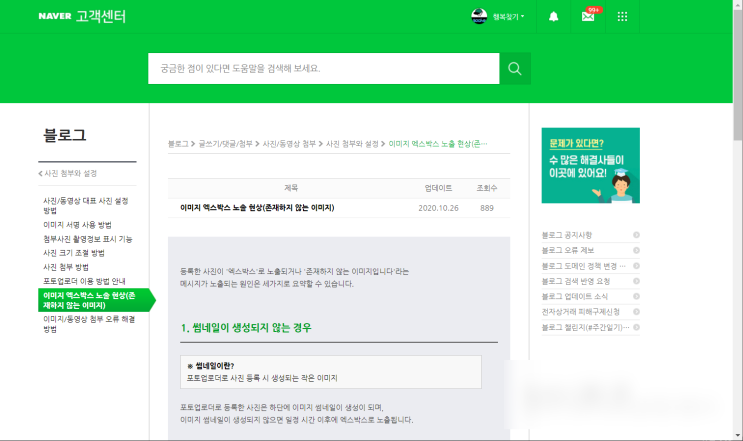Click arrow icon beside '블로그 업데이트 소식'

(x=636, y=296)
